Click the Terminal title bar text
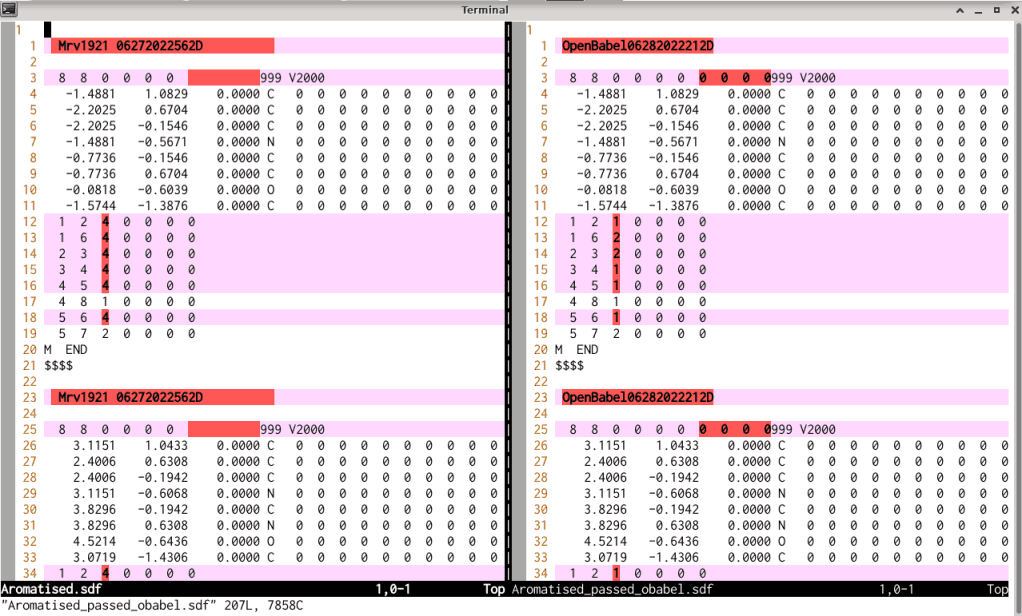This screenshot has width=1022, height=616. [x=484, y=10]
